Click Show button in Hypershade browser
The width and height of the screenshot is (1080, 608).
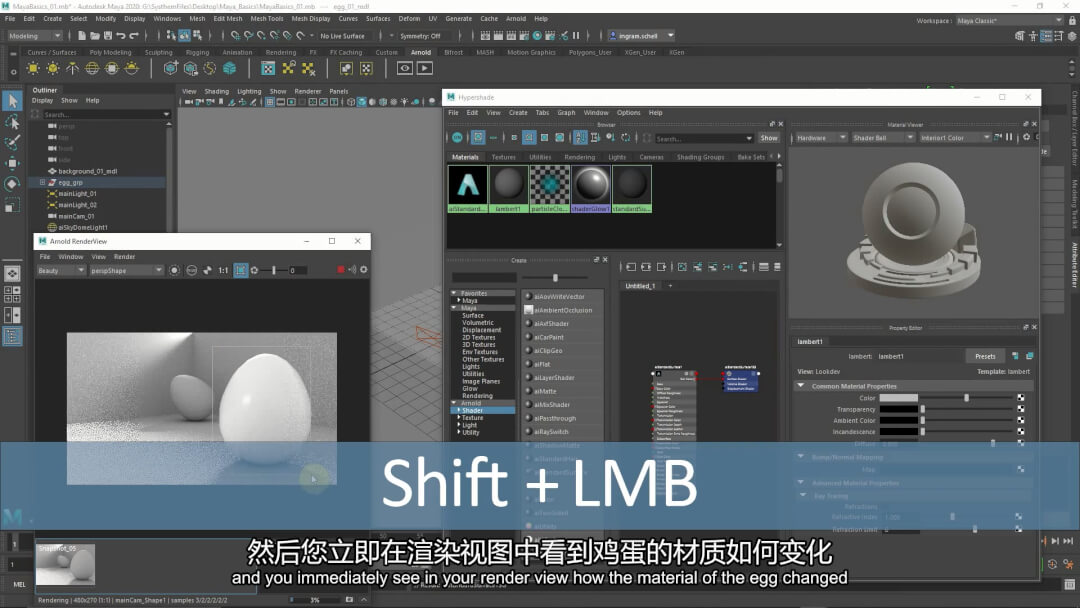point(769,138)
